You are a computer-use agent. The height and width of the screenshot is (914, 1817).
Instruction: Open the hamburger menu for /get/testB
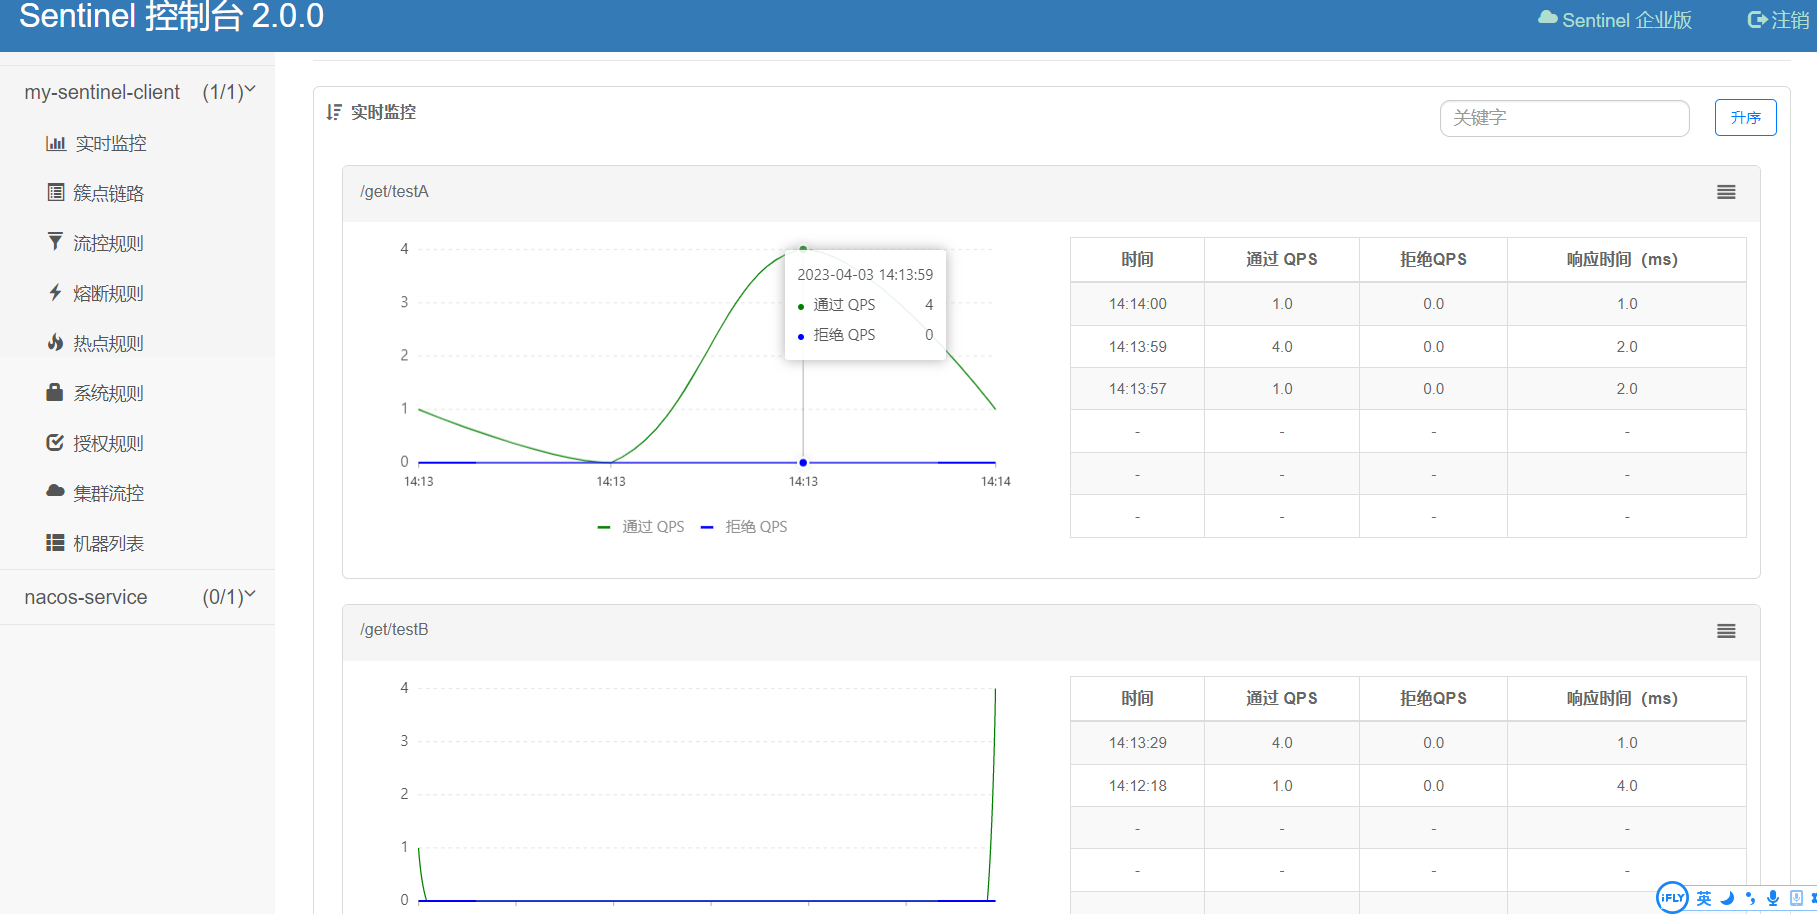tap(1726, 631)
